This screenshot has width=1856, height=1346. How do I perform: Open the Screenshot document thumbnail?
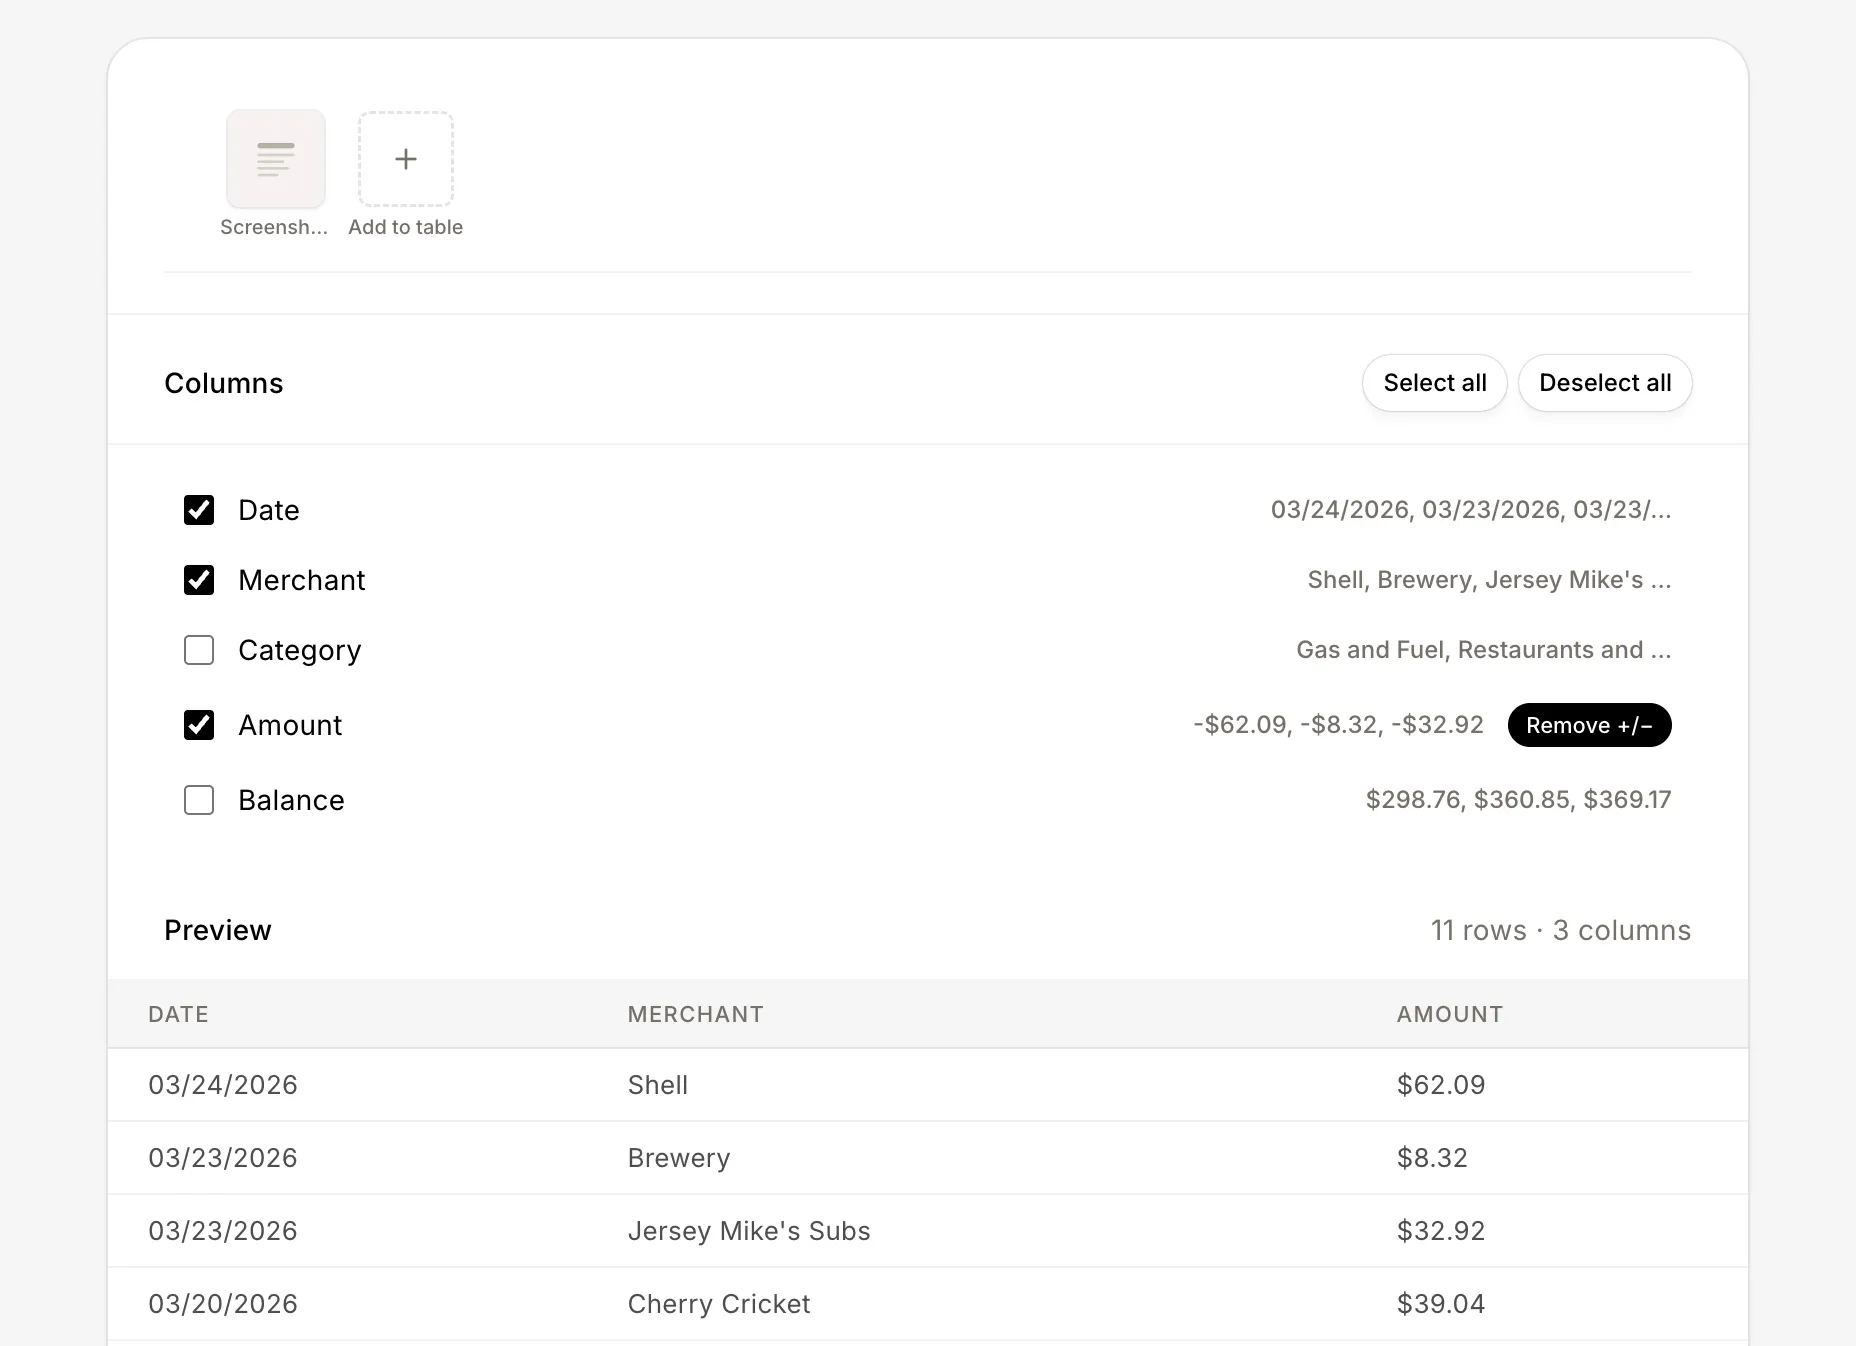point(276,159)
